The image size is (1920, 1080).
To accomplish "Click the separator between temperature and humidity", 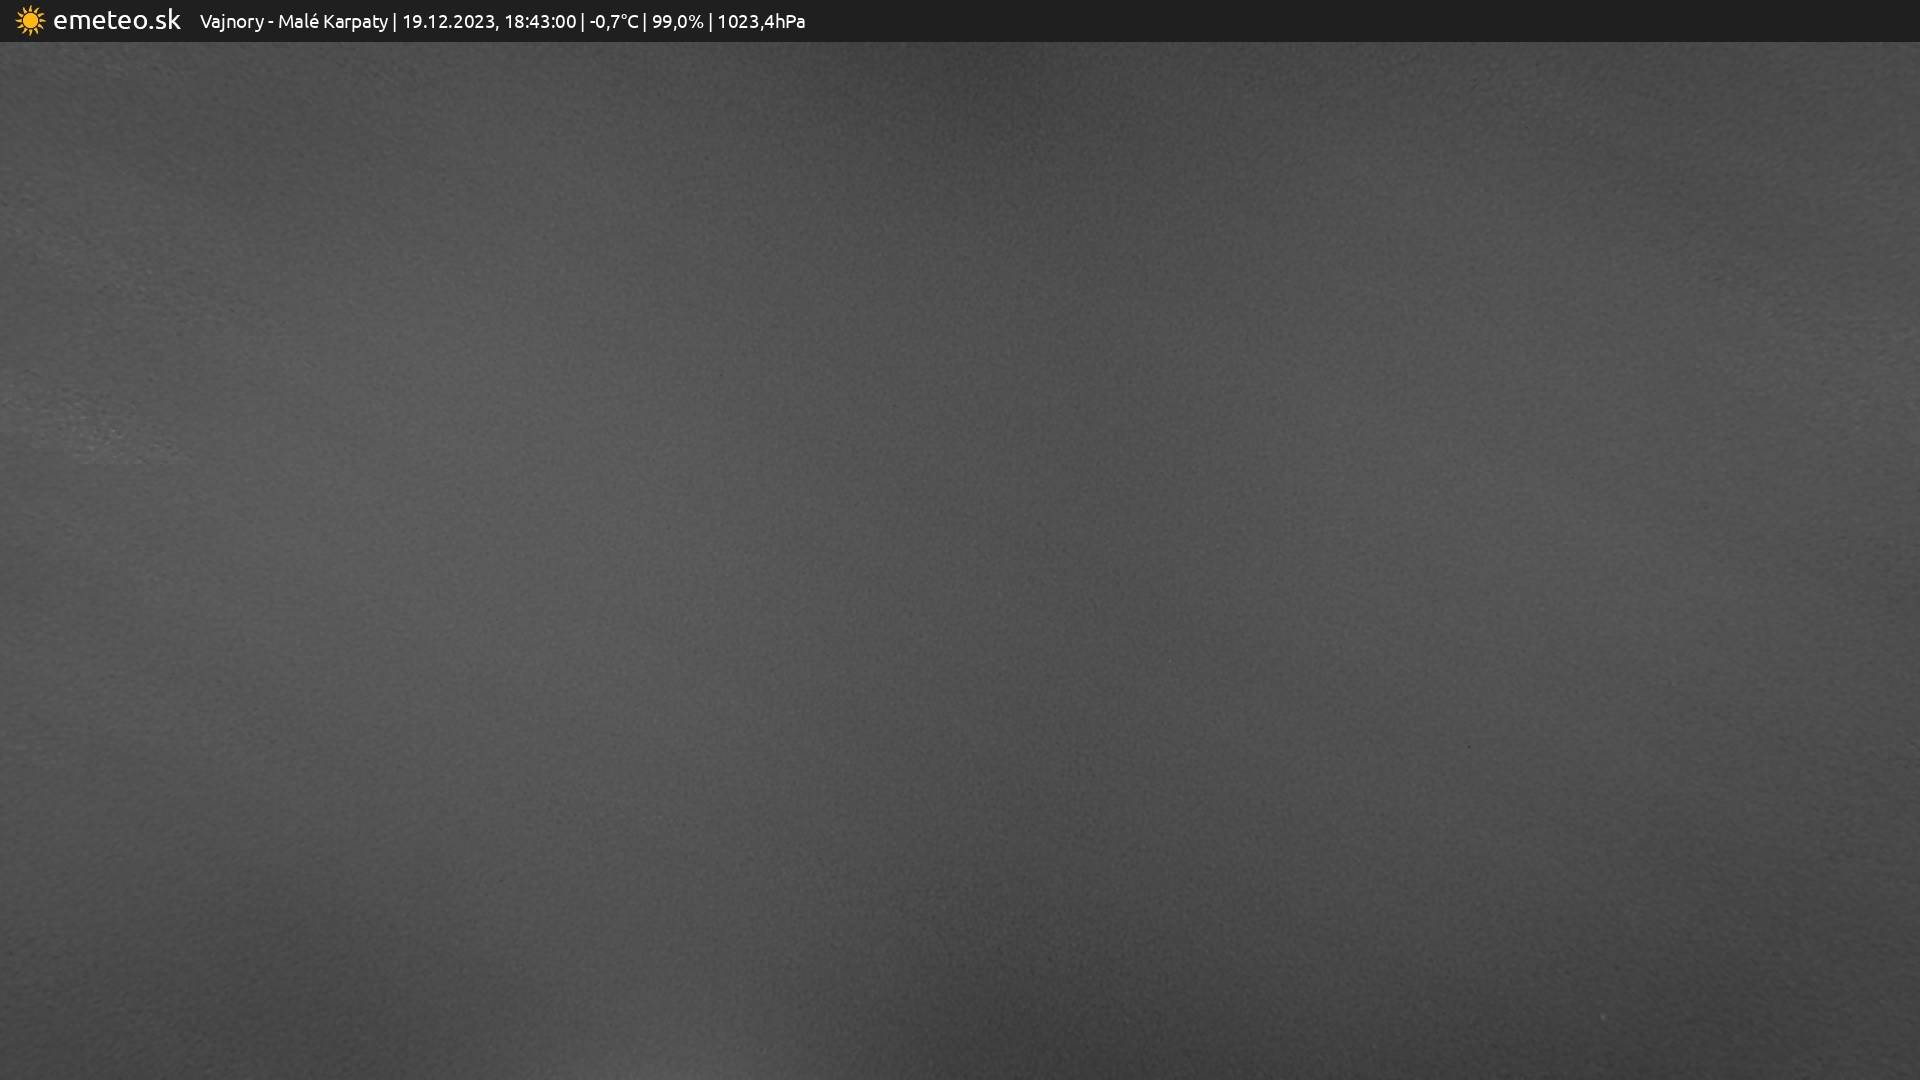I will tap(645, 22).
